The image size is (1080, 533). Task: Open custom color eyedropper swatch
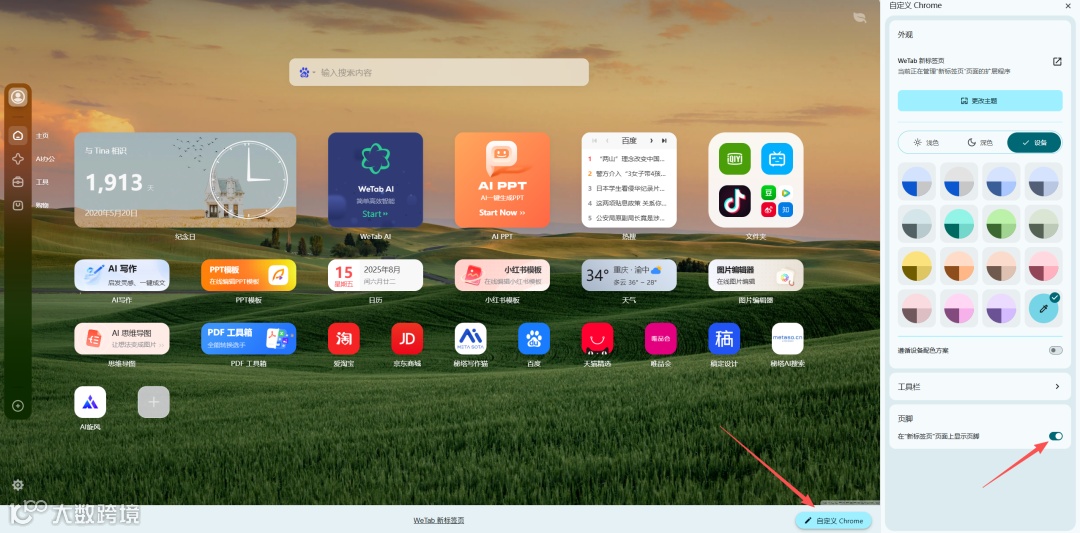pyautogui.click(x=1043, y=308)
